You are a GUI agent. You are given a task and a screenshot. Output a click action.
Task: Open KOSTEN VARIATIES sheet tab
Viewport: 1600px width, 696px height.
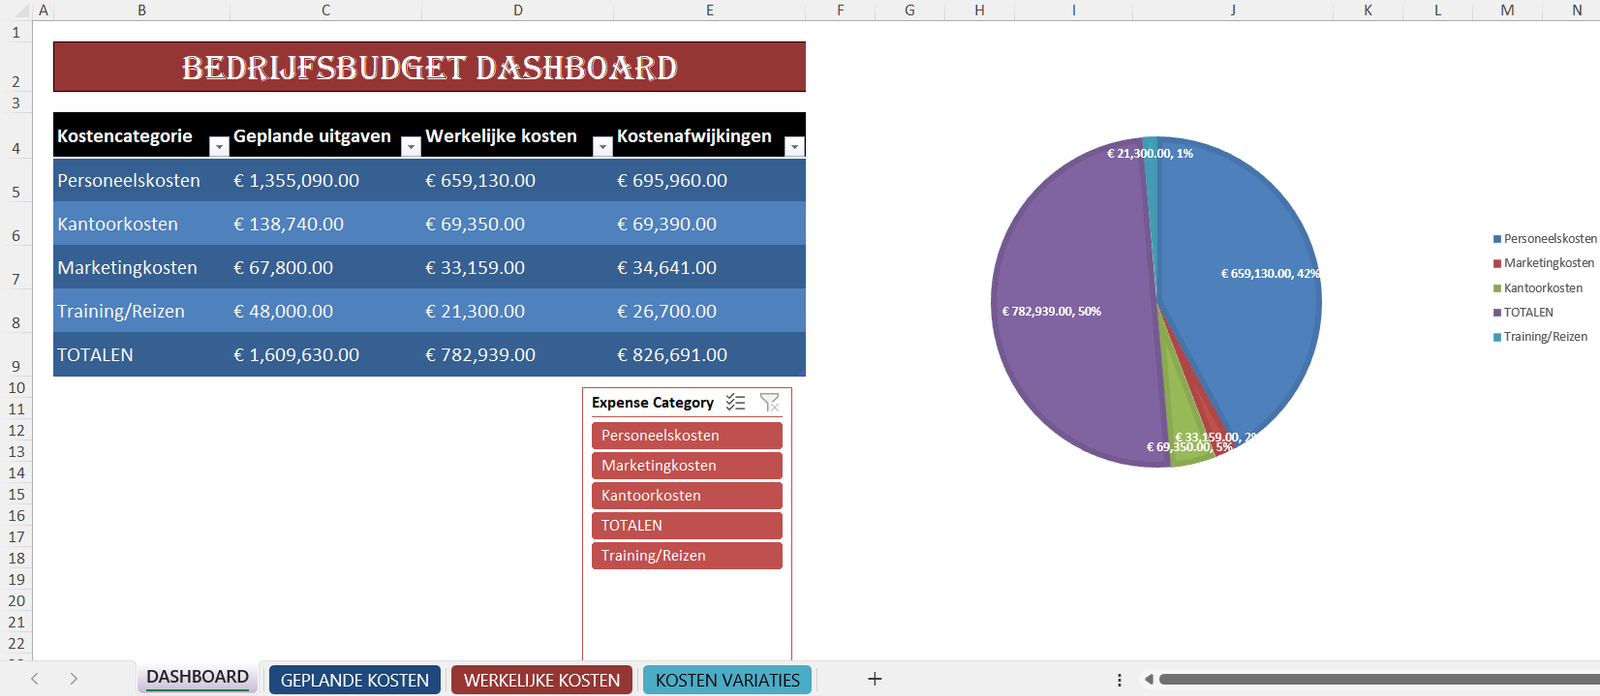coord(727,680)
